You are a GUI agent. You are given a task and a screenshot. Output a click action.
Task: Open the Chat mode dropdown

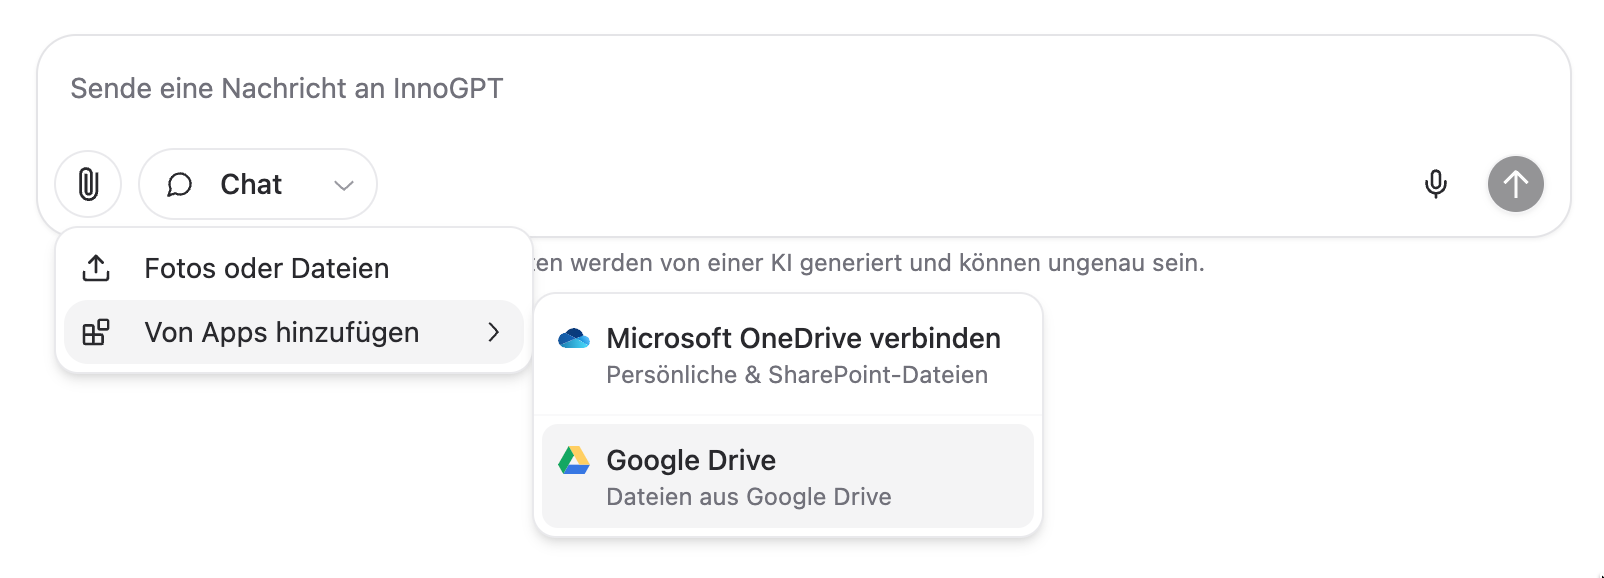[x=258, y=184]
